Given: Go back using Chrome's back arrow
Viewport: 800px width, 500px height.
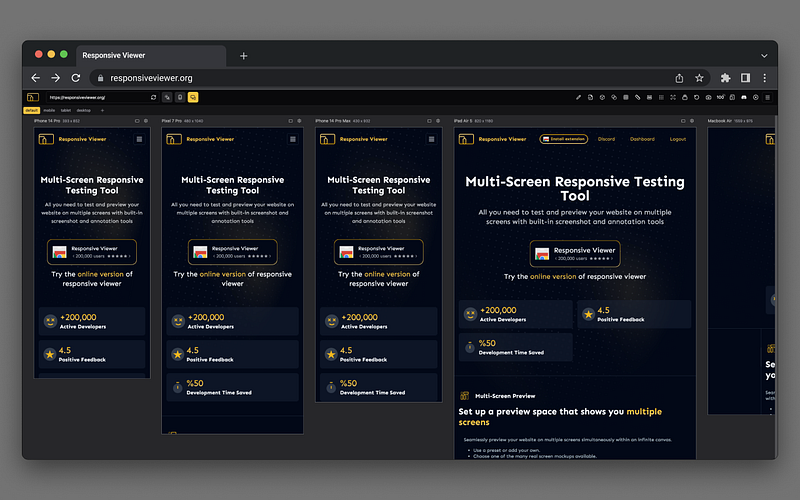Looking at the screenshot, I should [x=35, y=78].
